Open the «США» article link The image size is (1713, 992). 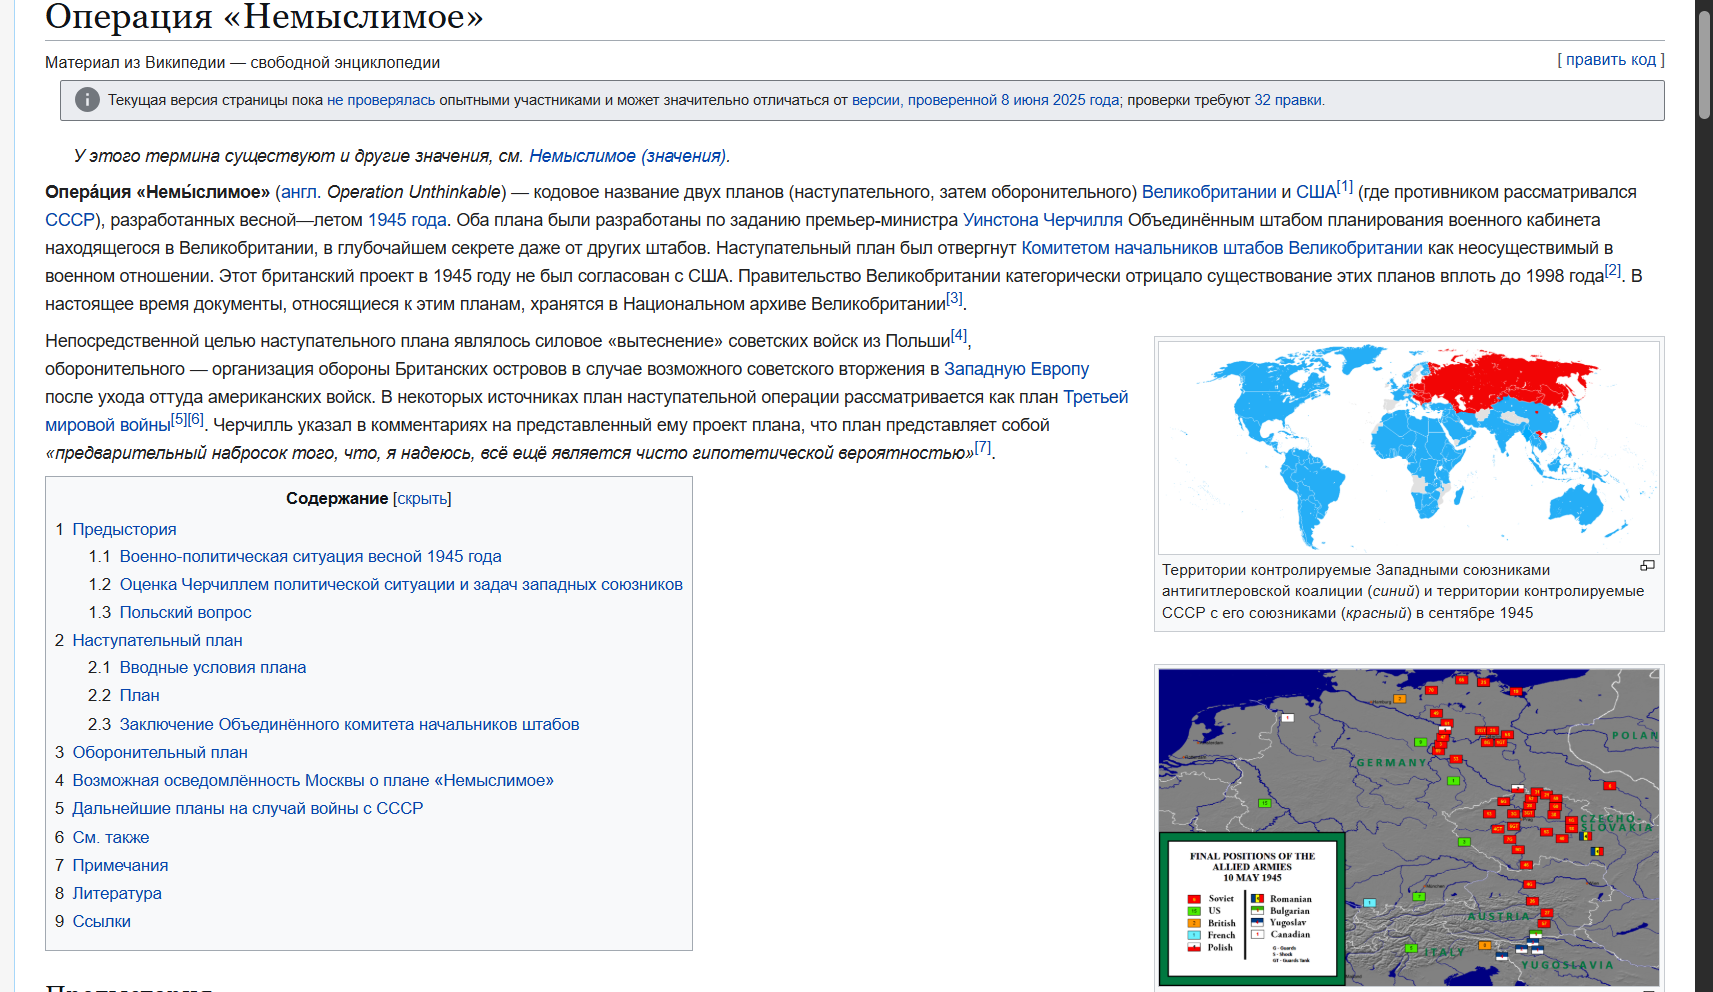click(x=1316, y=192)
